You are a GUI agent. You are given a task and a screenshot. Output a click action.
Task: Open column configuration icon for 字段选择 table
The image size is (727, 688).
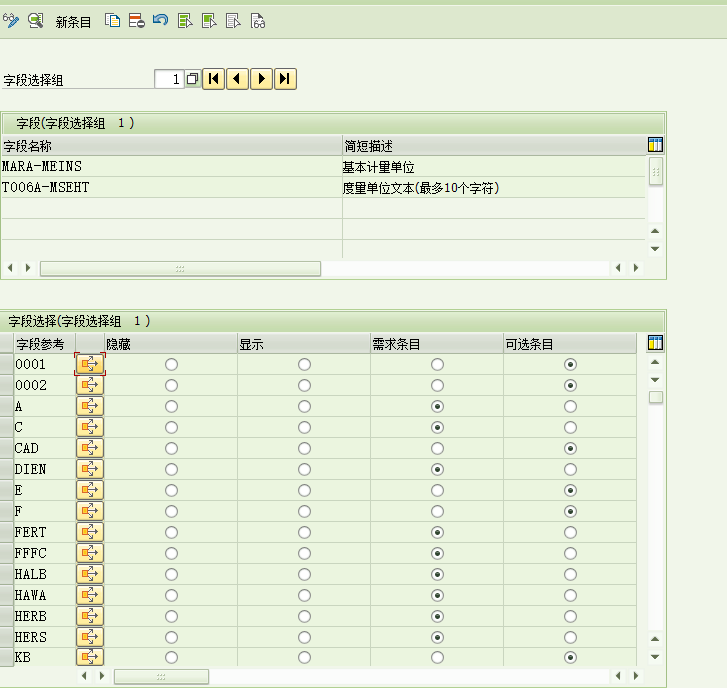point(656,343)
